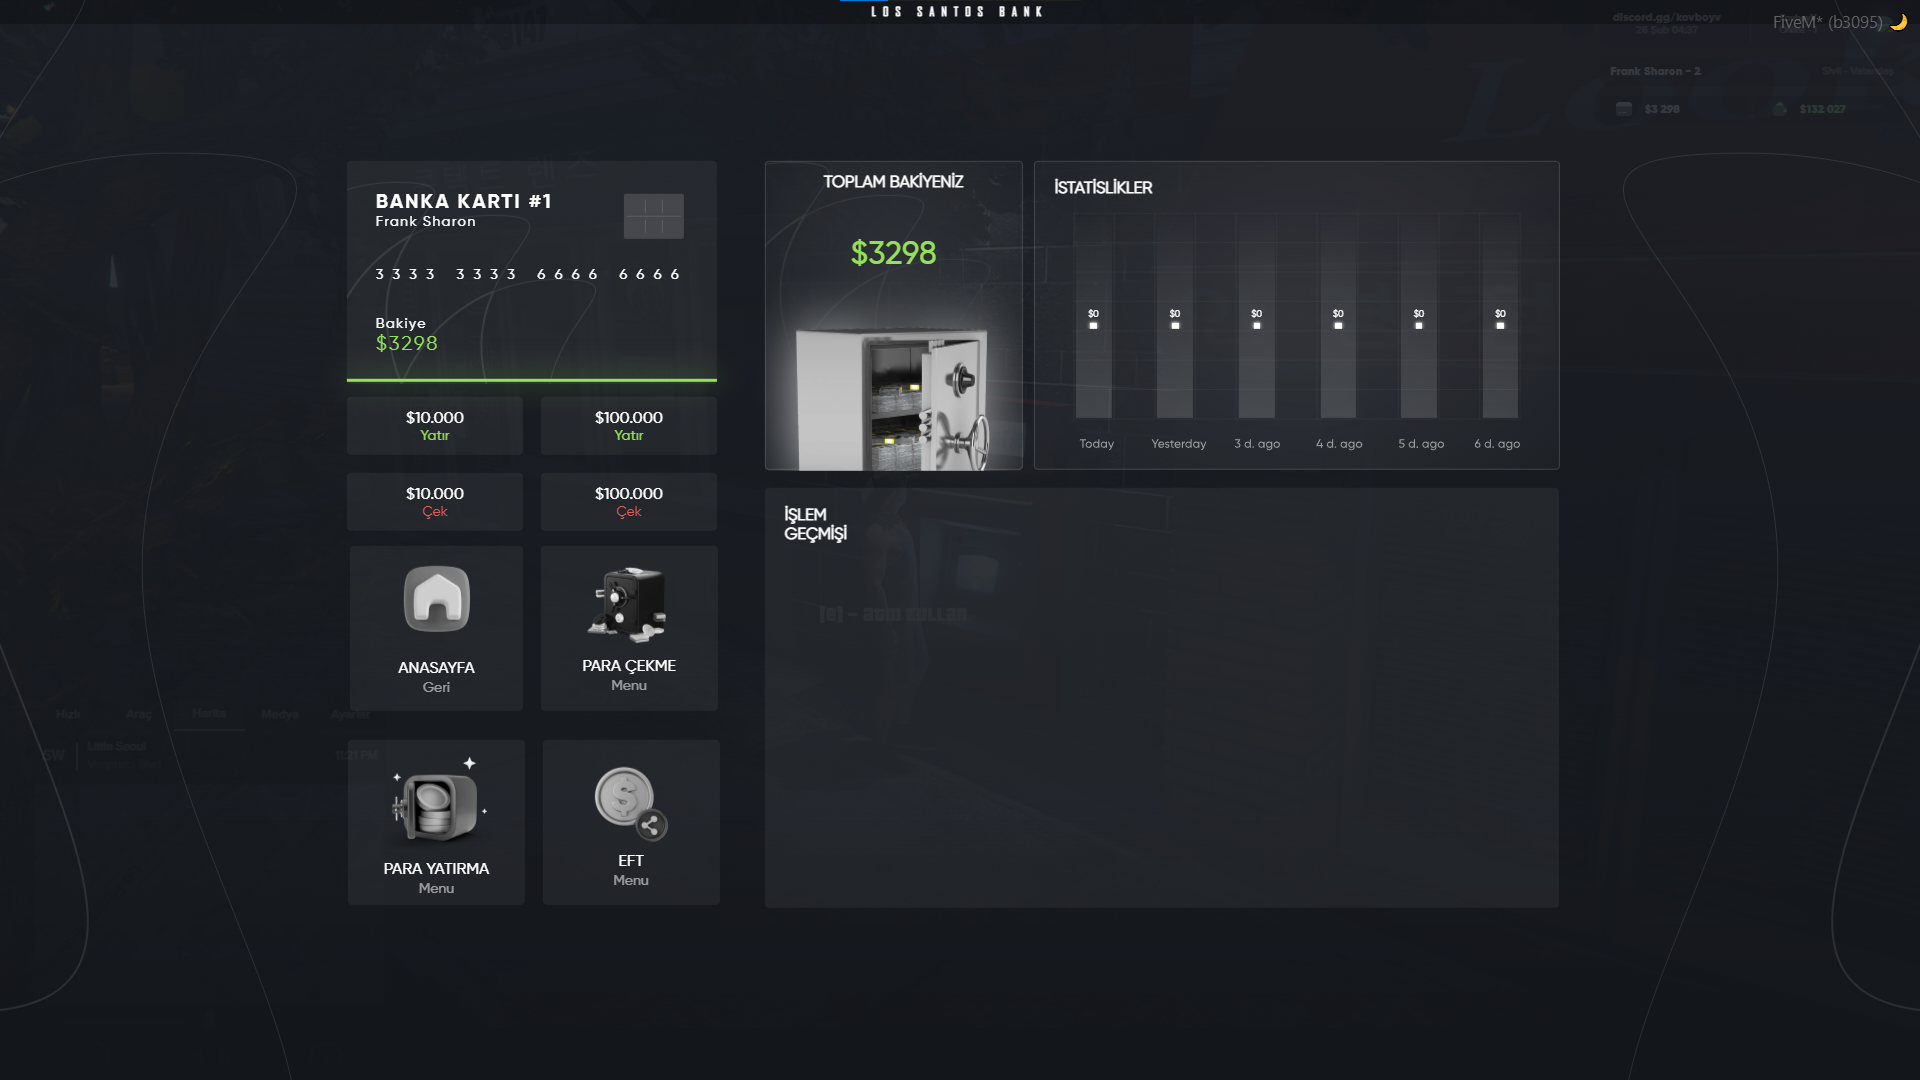Click the card number 3333 3333 6666 6666
This screenshot has height=1080, width=1920.
tap(528, 274)
